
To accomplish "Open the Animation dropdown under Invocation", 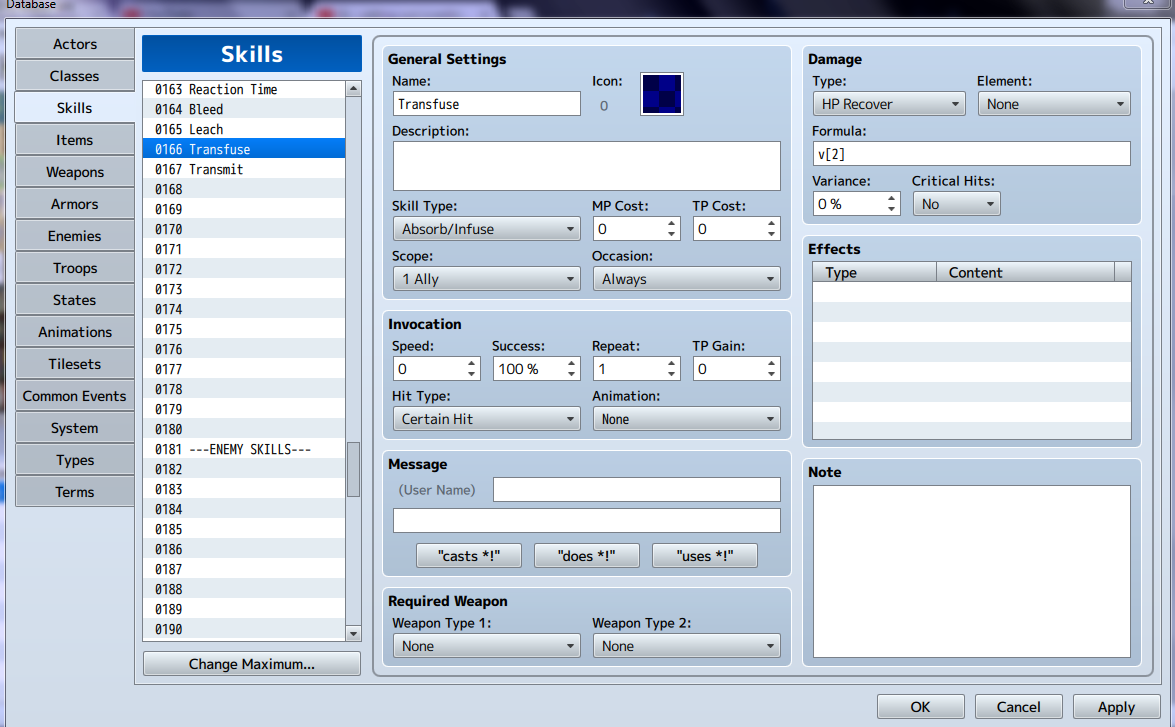I will point(686,418).
